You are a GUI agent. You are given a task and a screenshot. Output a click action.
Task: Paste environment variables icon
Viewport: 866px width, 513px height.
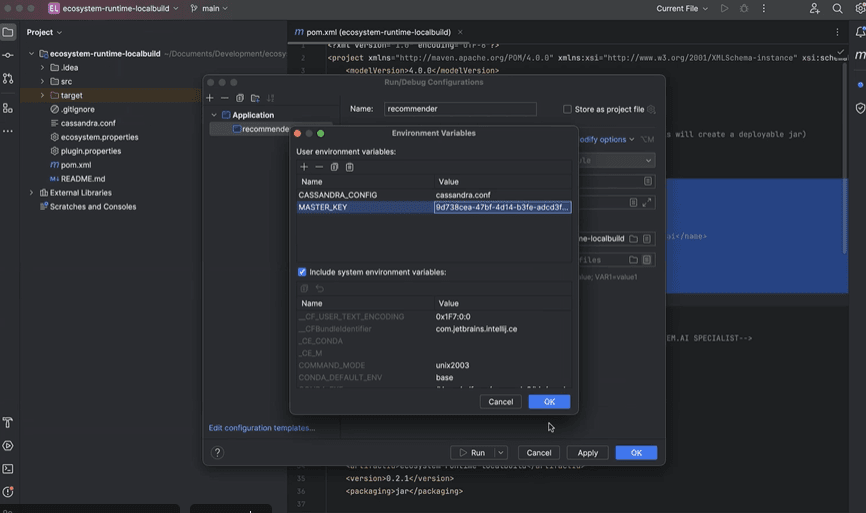(x=350, y=167)
